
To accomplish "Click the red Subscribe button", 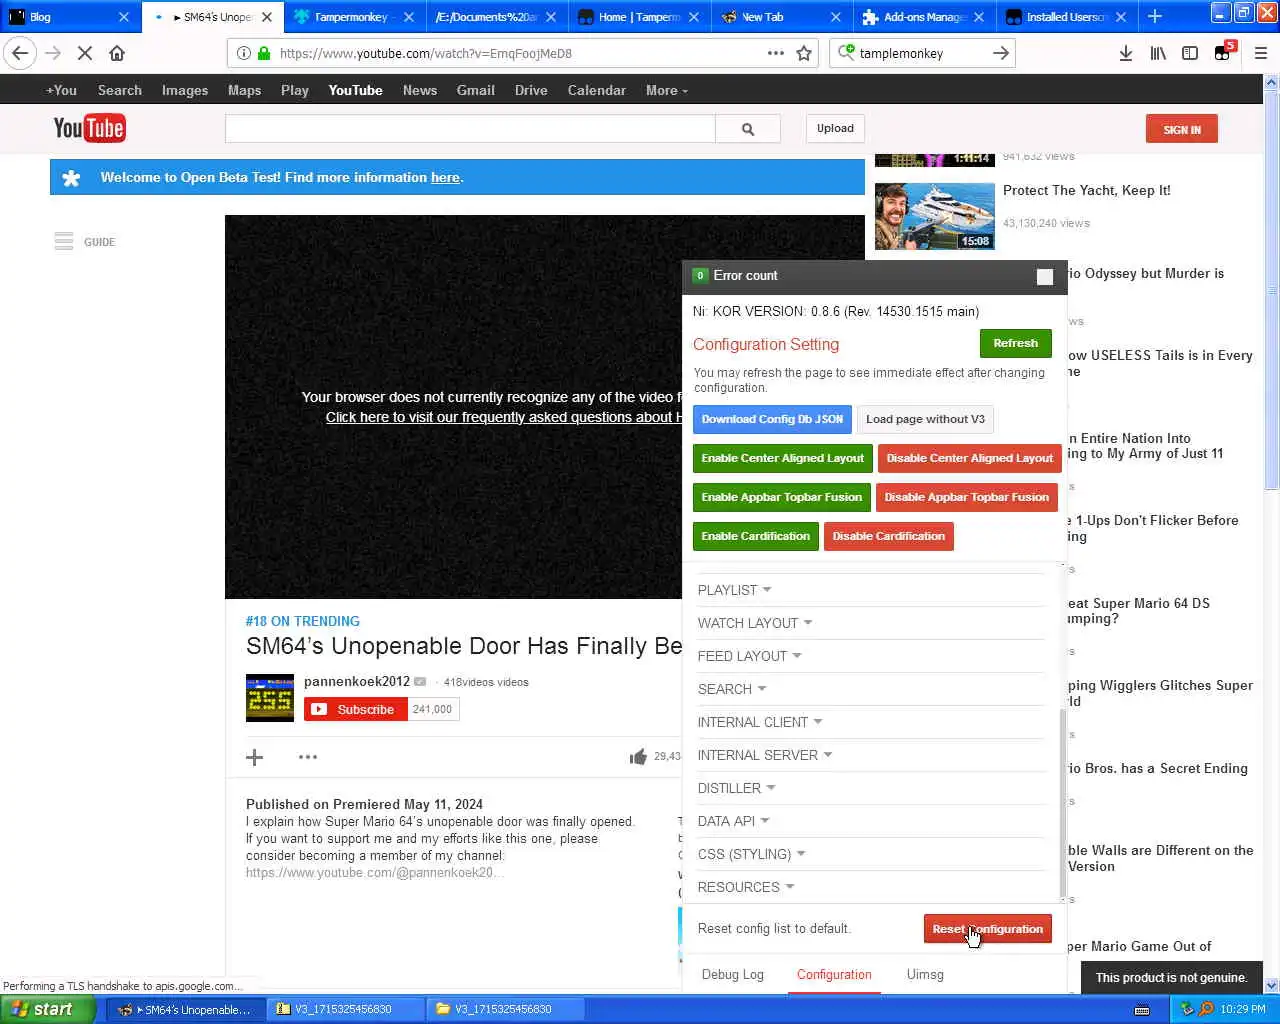I will (x=355, y=709).
